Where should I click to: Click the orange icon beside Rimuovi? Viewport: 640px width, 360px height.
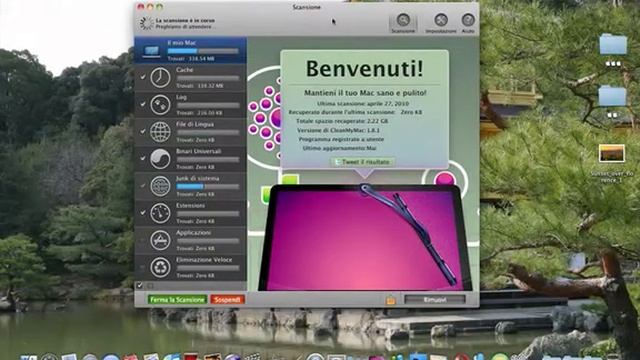click(391, 300)
